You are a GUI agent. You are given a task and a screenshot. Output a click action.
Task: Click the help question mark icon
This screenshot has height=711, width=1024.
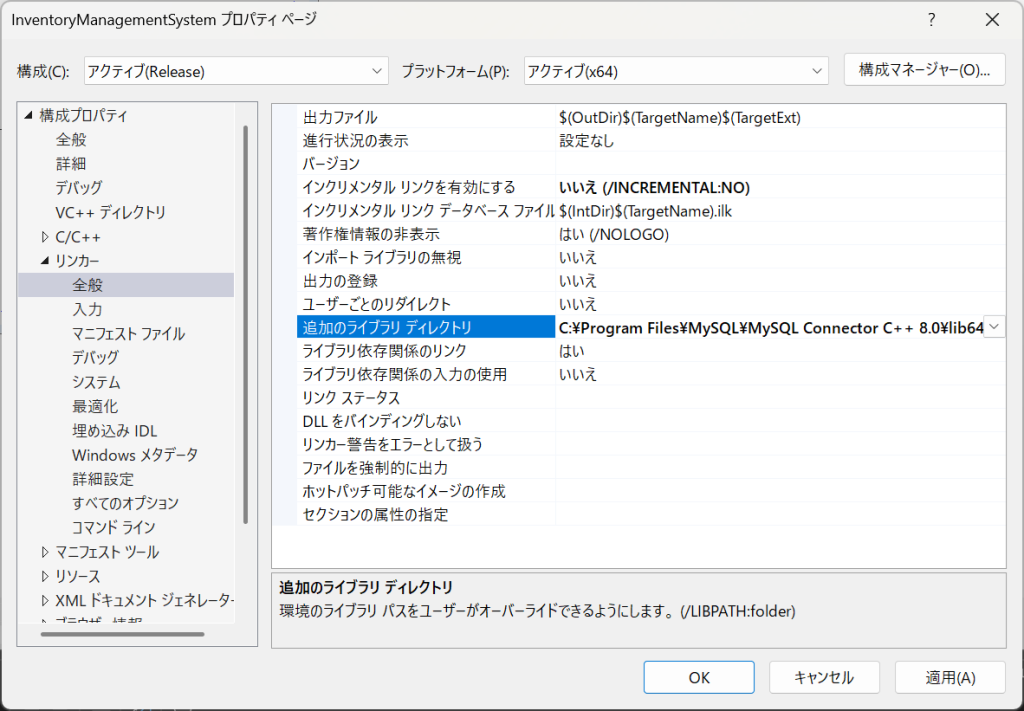click(931, 19)
